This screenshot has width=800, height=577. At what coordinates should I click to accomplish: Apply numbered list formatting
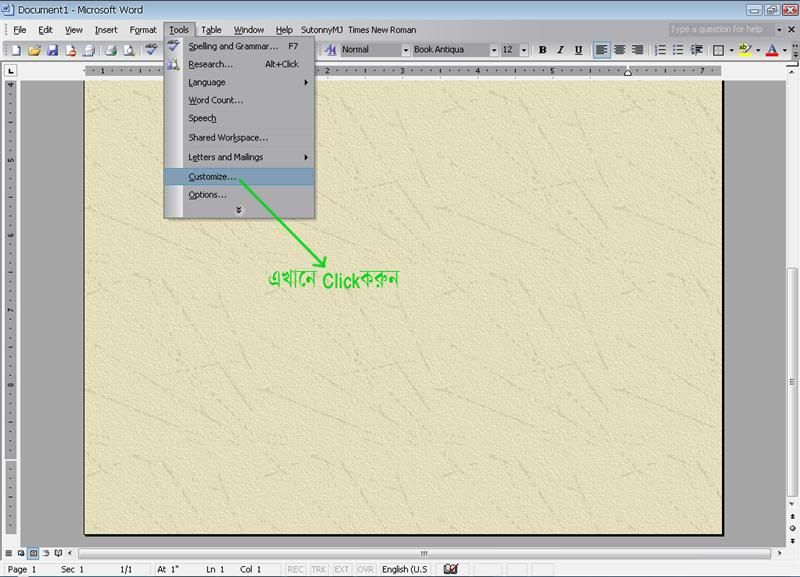click(x=661, y=50)
